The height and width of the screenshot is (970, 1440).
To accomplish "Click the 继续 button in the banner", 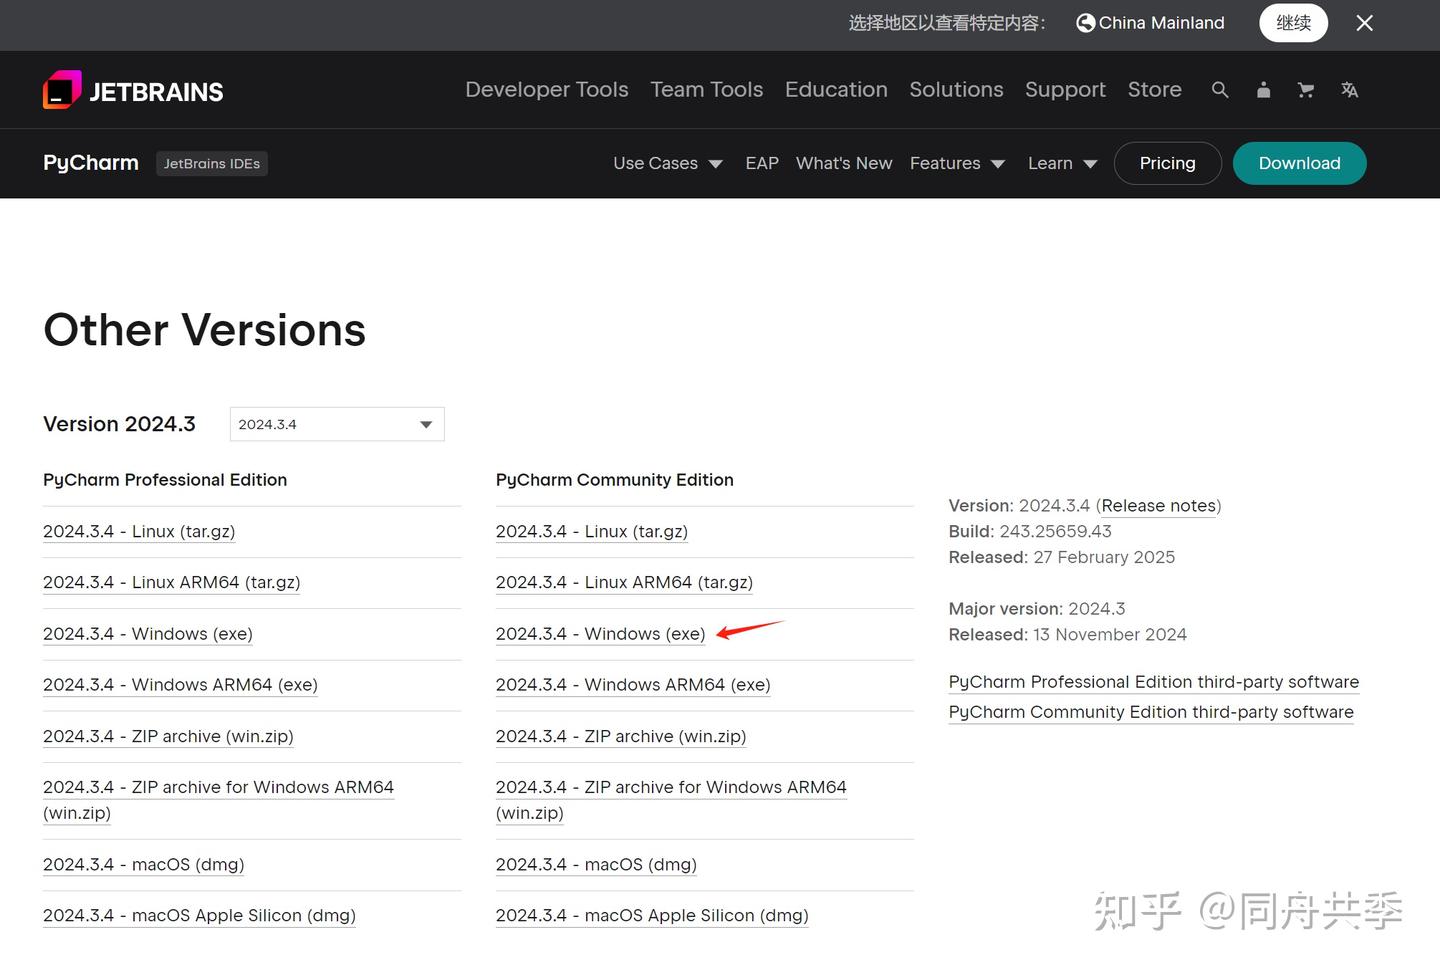I will [x=1293, y=22].
